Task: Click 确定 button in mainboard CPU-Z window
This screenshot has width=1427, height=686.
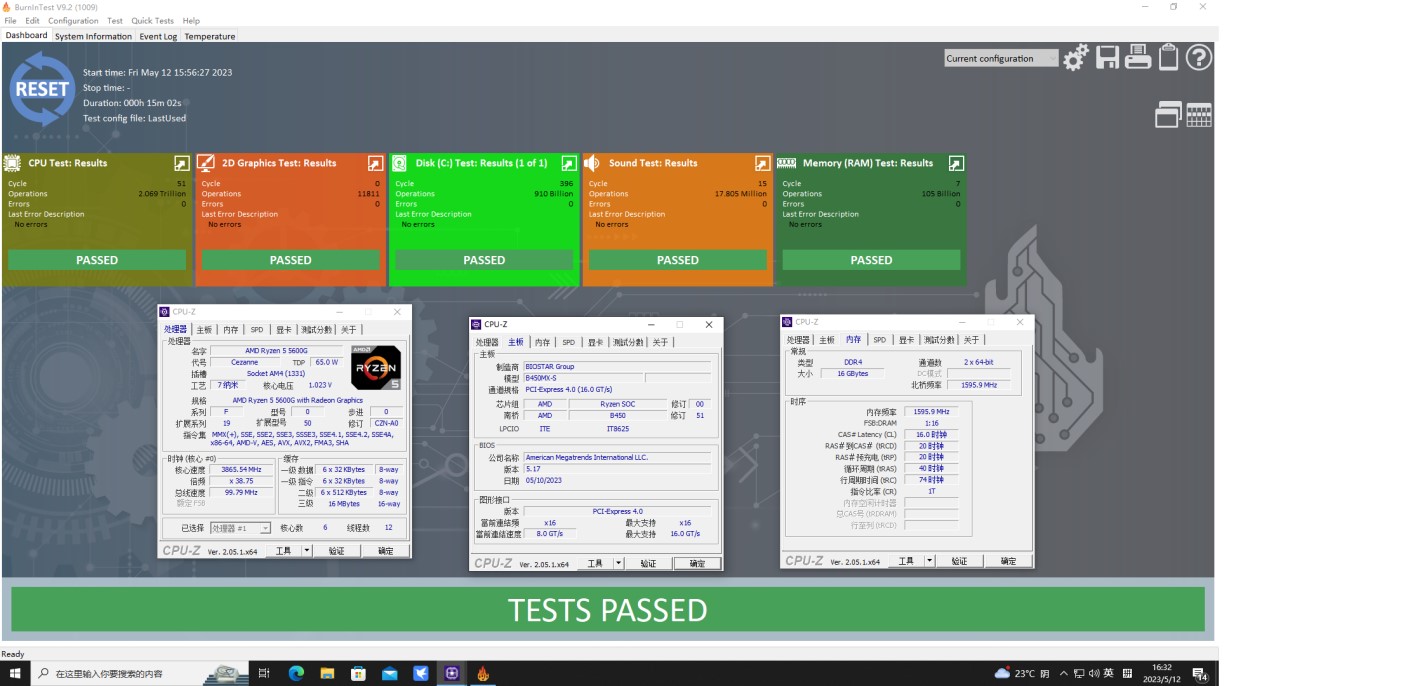Action: (697, 564)
